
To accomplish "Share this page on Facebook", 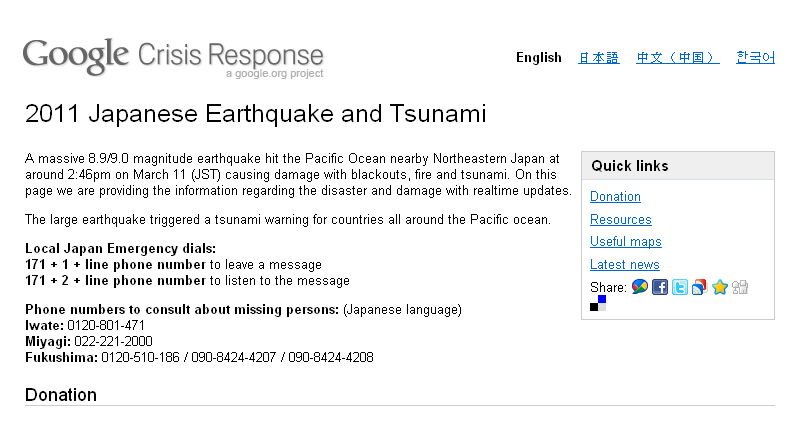I will pyautogui.click(x=660, y=287).
